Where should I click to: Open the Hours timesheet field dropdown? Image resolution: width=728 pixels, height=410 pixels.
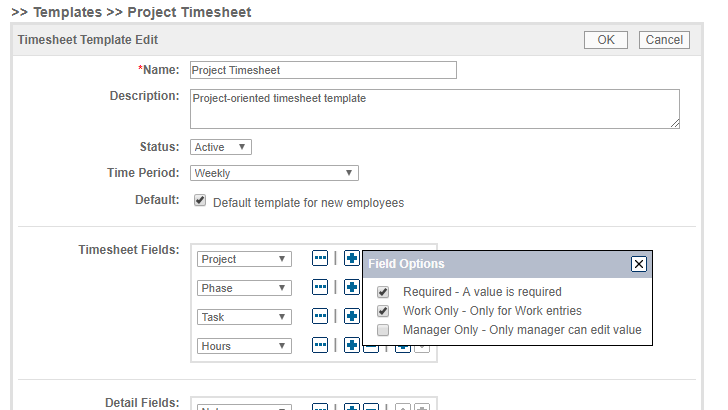244,346
